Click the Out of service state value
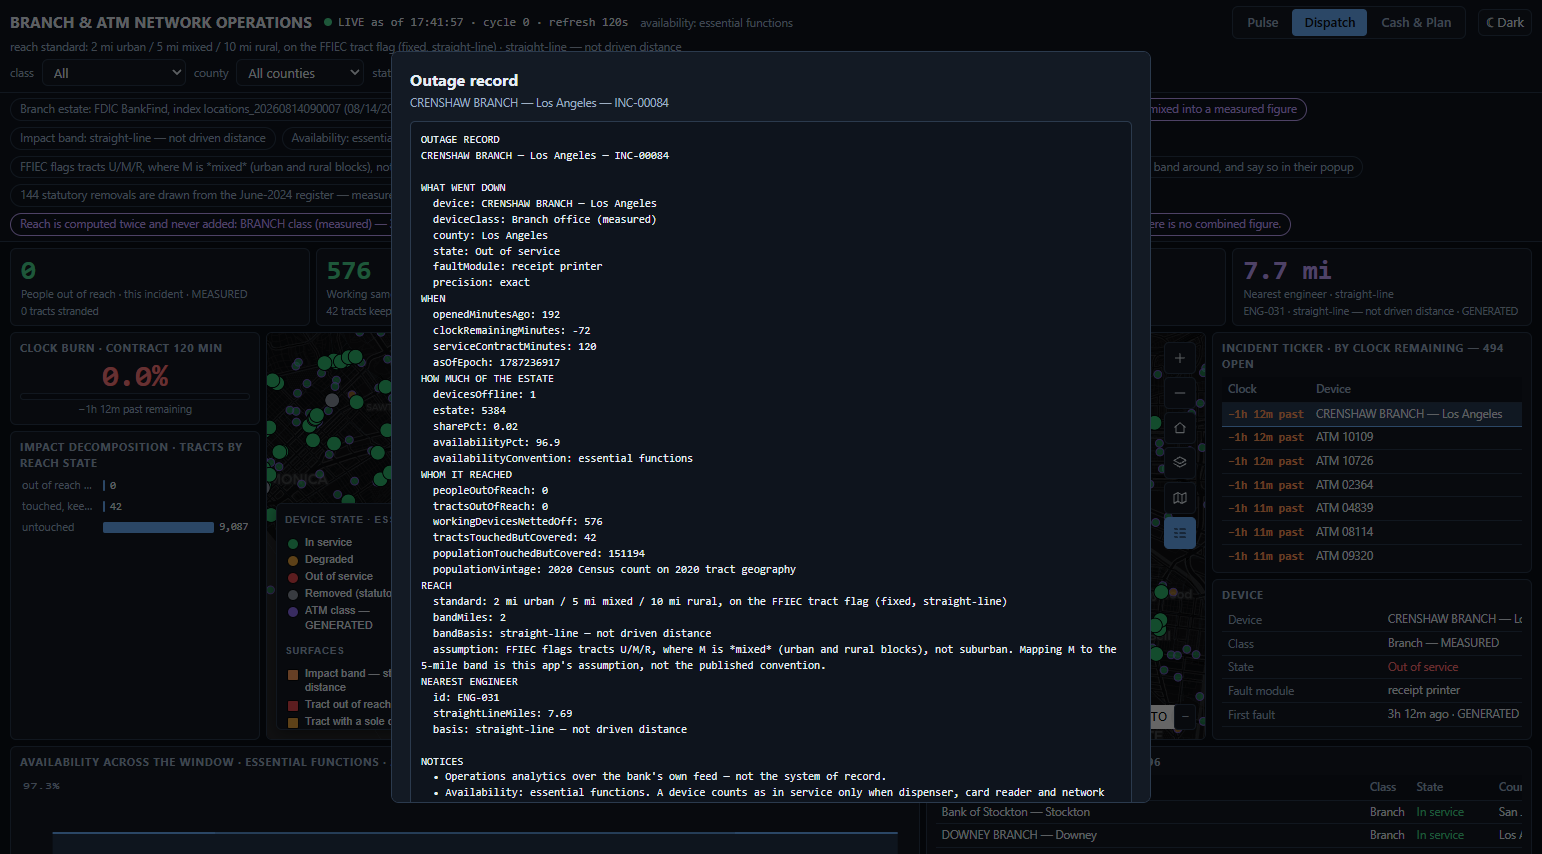Viewport: 1542px width, 854px height. point(1422,667)
